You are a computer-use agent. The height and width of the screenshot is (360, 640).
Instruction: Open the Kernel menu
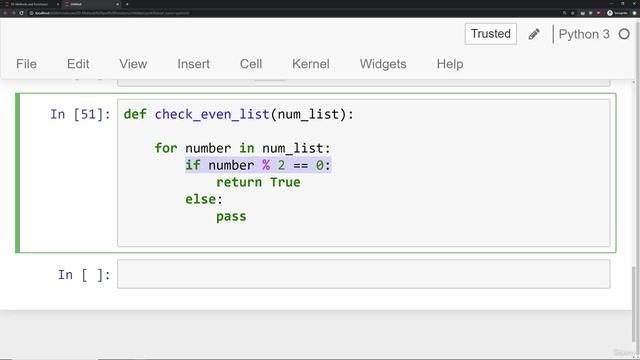[311, 64]
